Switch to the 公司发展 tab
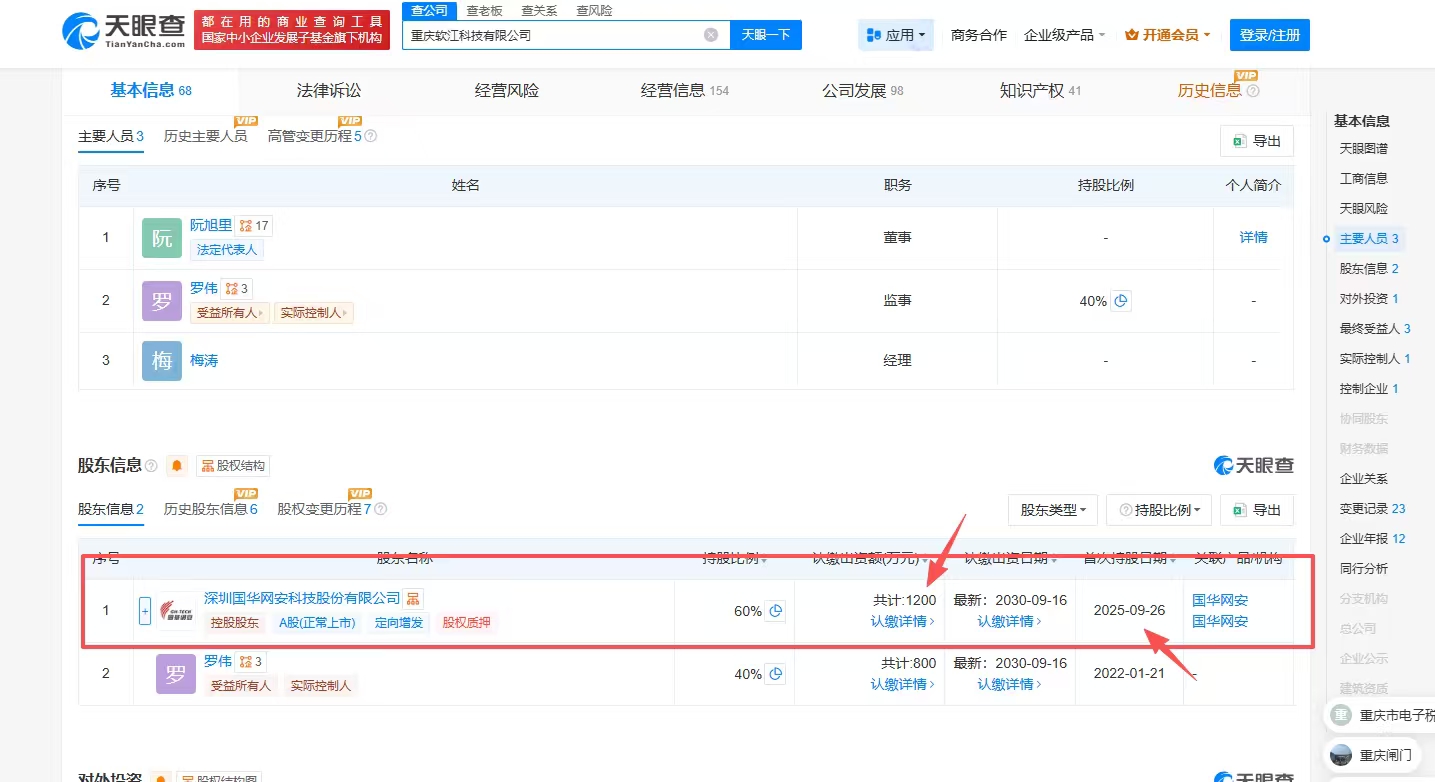 [x=863, y=91]
